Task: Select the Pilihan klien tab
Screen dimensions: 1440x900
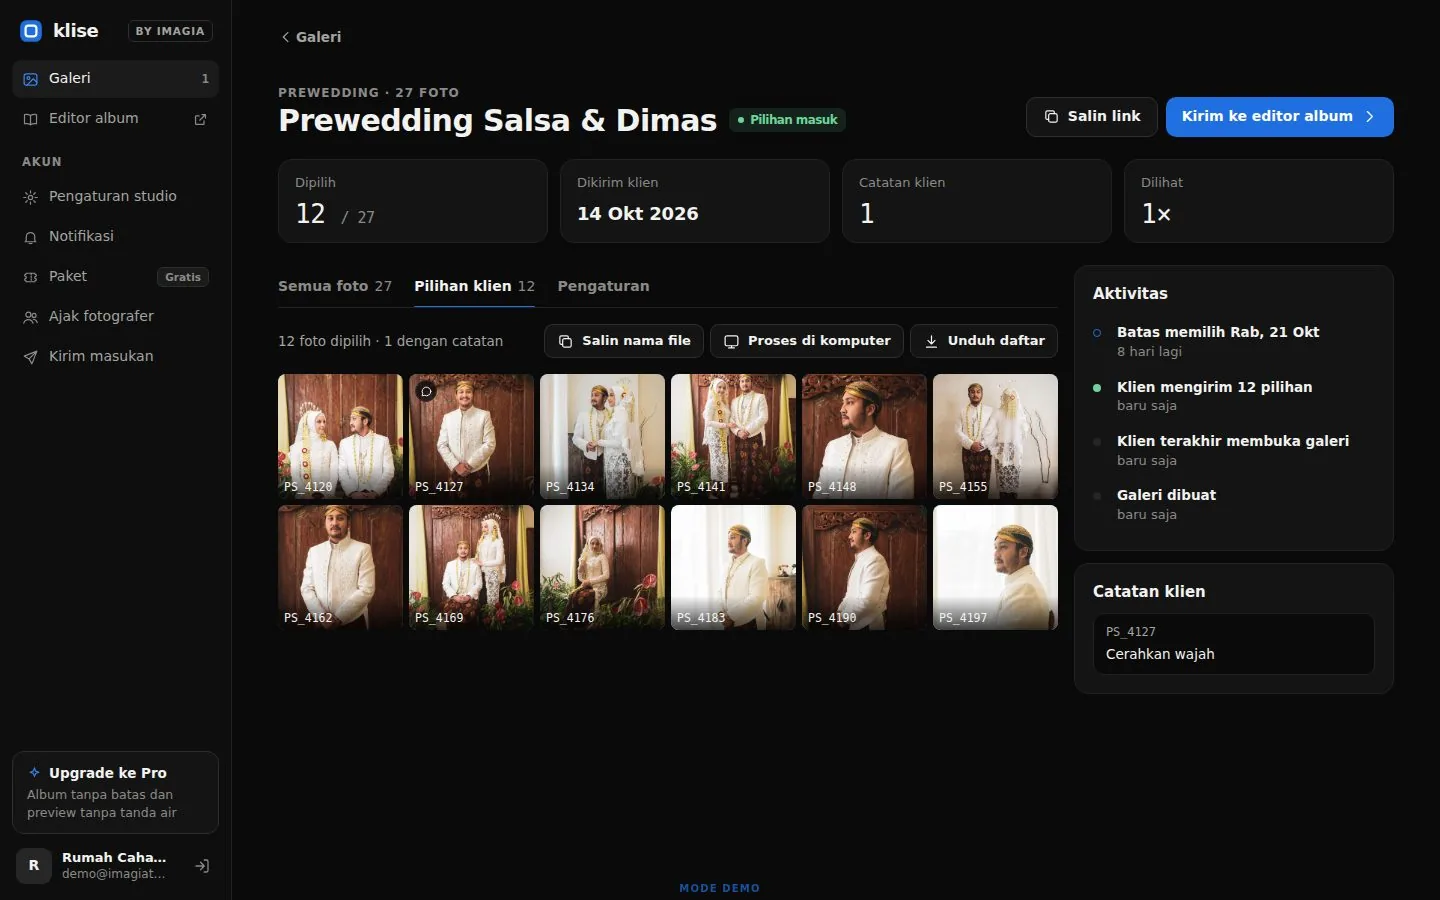Action: pyautogui.click(x=474, y=286)
